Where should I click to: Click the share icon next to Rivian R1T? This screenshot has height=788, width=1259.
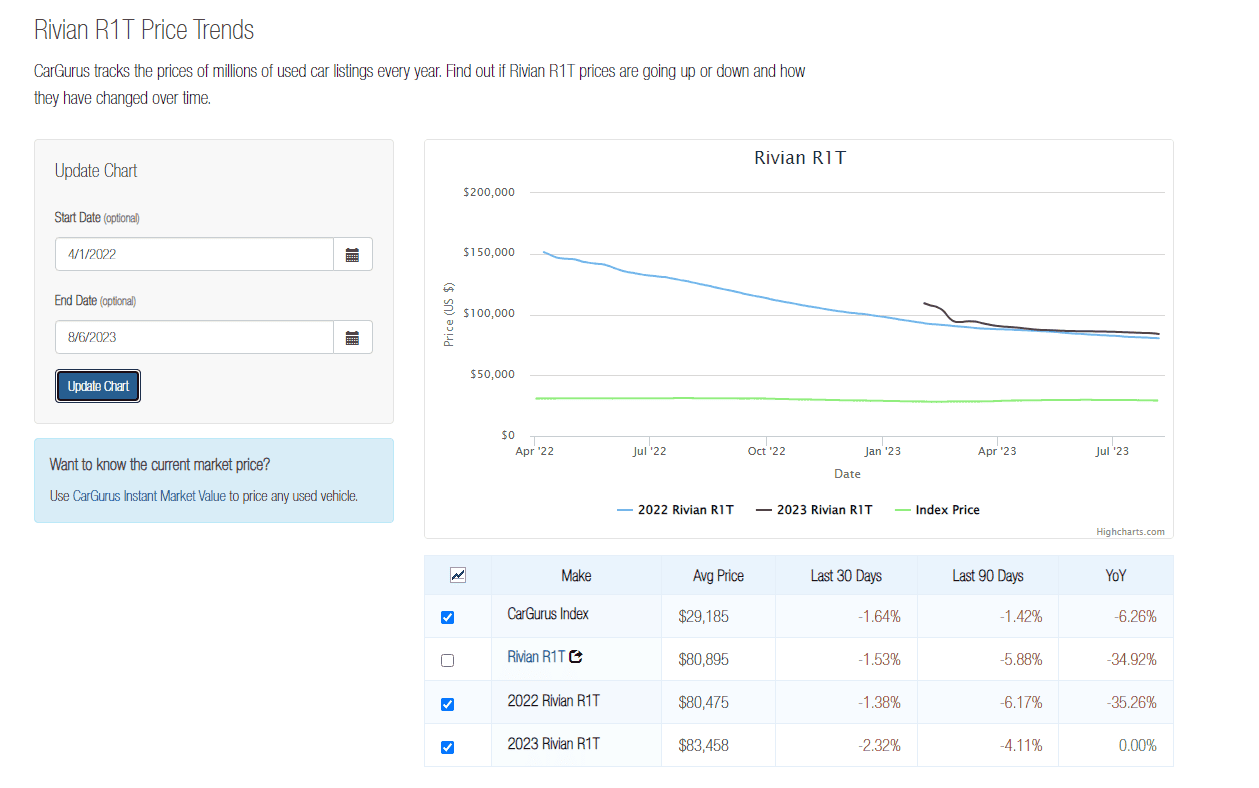pos(576,657)
